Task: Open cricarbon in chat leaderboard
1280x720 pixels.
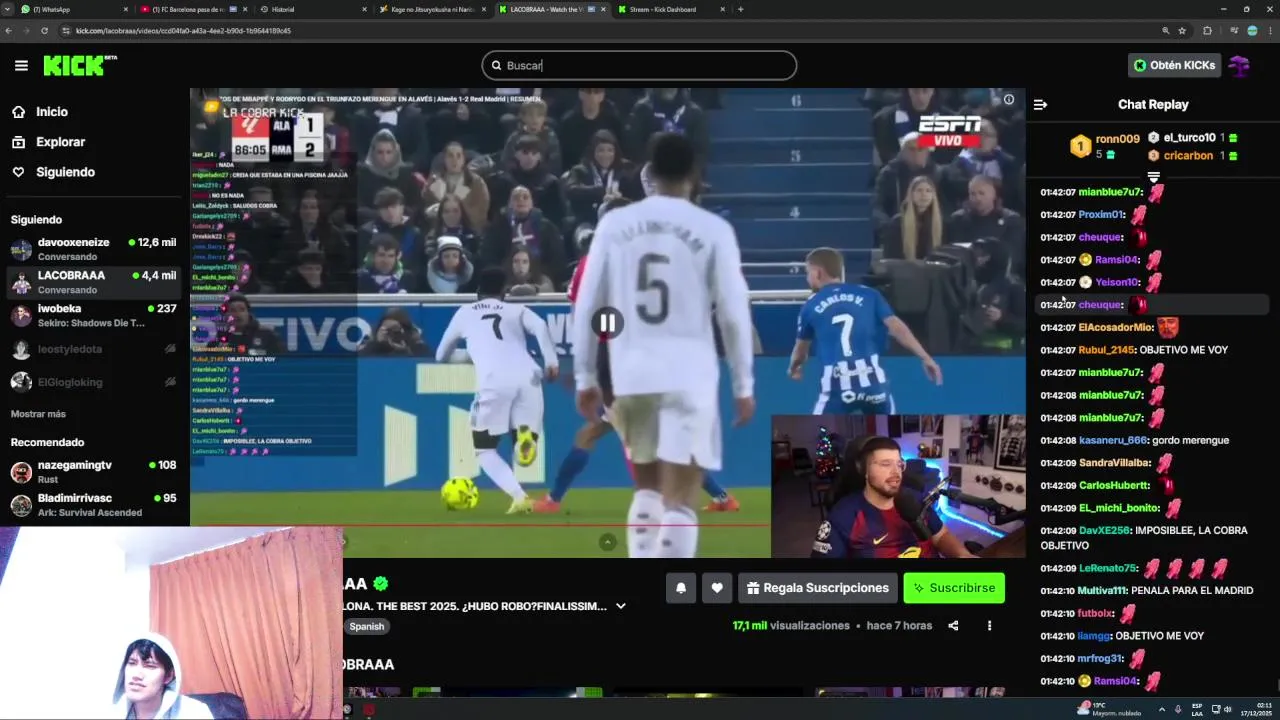Action: 1192,156
